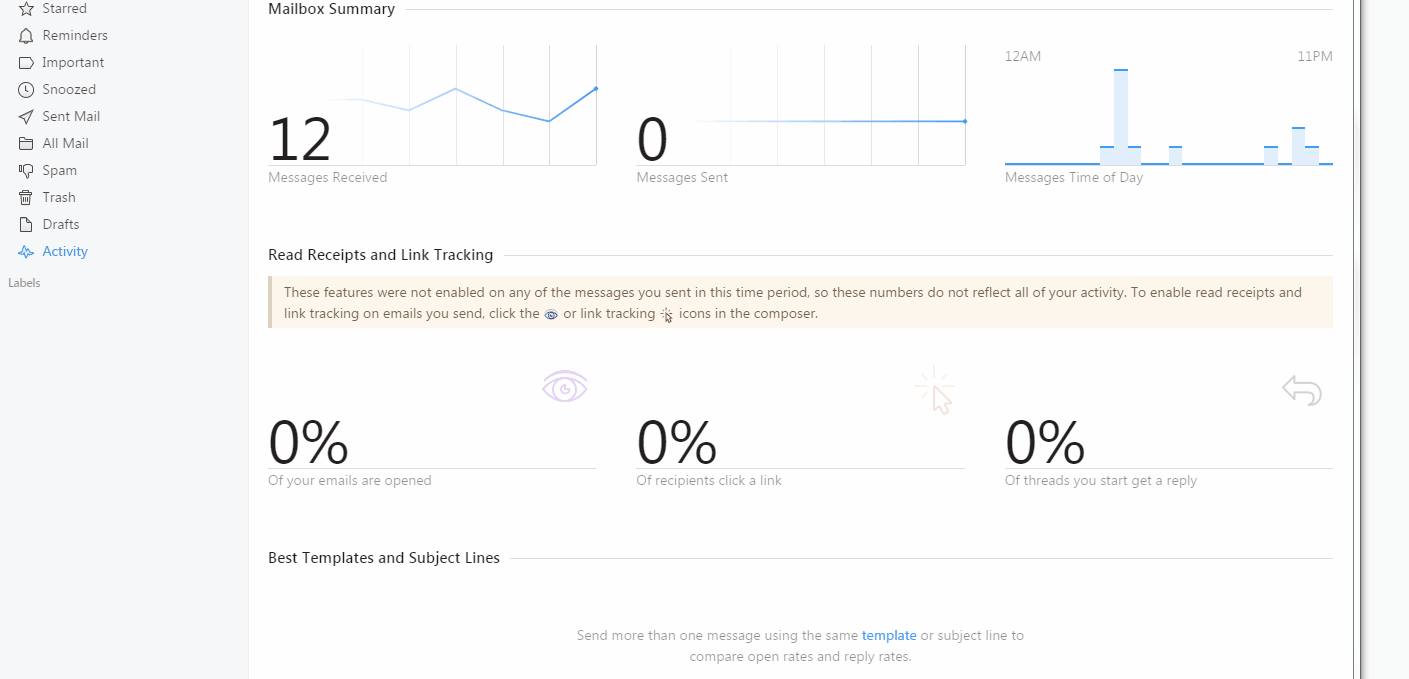The width and height of the screenshot is (1409, 679).
Task: Go to the All Mail folder
Action: (x=65, y=143)
